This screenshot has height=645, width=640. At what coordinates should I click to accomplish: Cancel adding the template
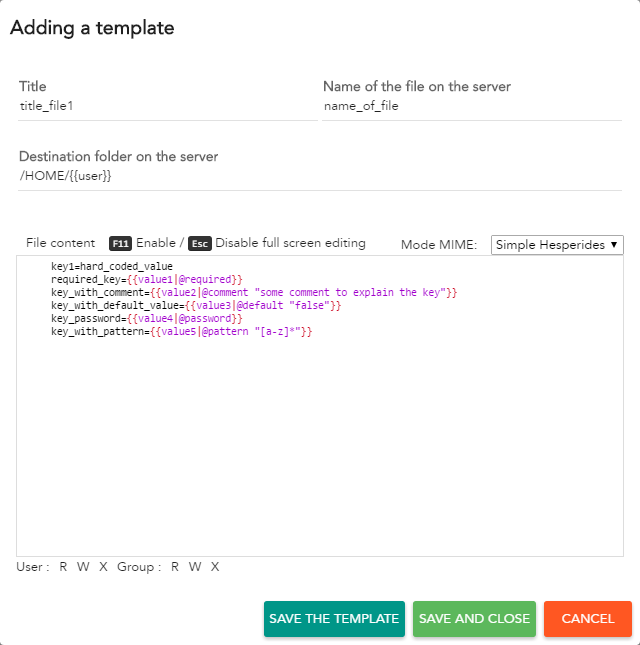[588, 619]
